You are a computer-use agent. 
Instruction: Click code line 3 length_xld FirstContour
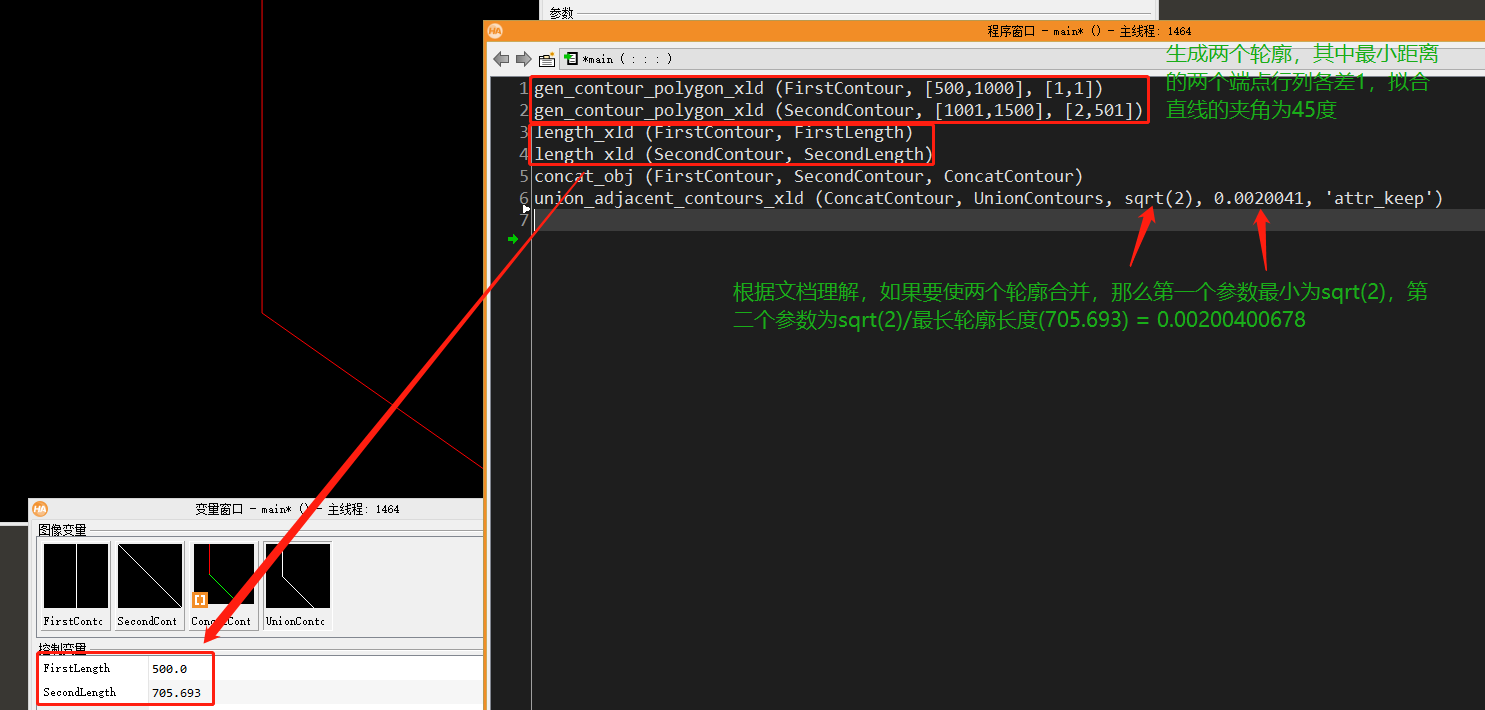click(724, 132)
